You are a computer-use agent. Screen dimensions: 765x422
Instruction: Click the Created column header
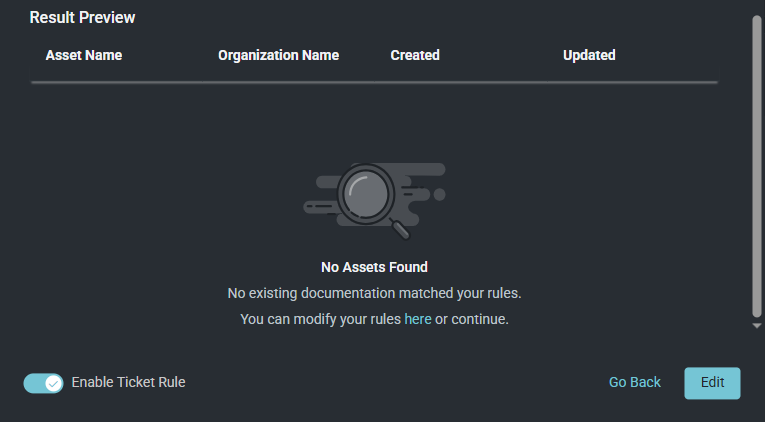pos(415,55)
